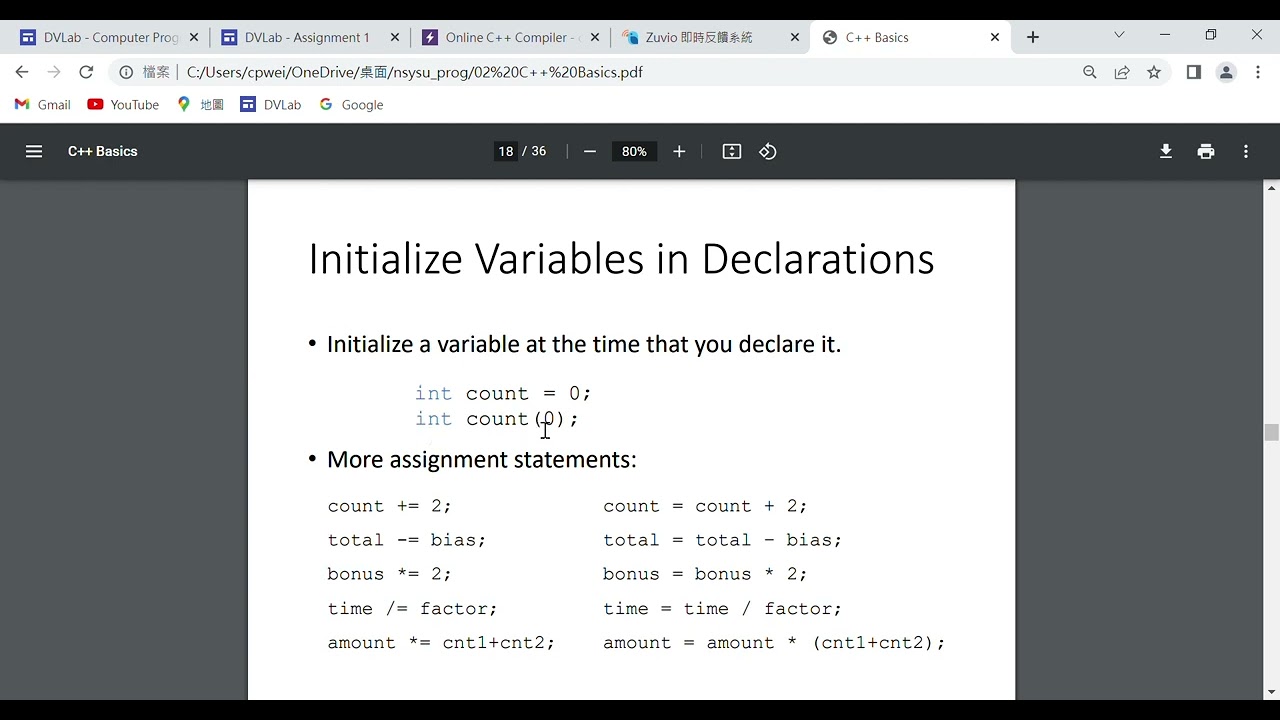The height and width of the screenshot is (720, 1280).
Task: Click the vertical scrollbar thumb
Action: (x=1272, y=432)
